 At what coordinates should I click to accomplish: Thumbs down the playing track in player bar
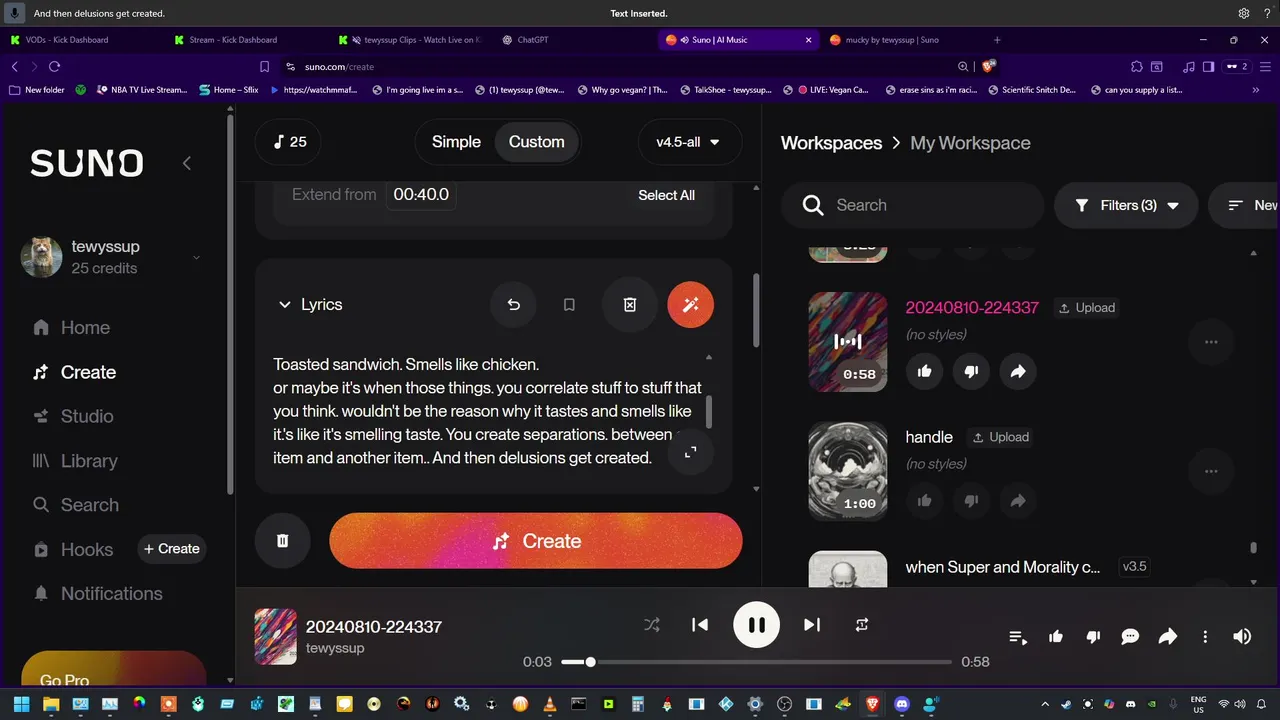(1093, 637)
